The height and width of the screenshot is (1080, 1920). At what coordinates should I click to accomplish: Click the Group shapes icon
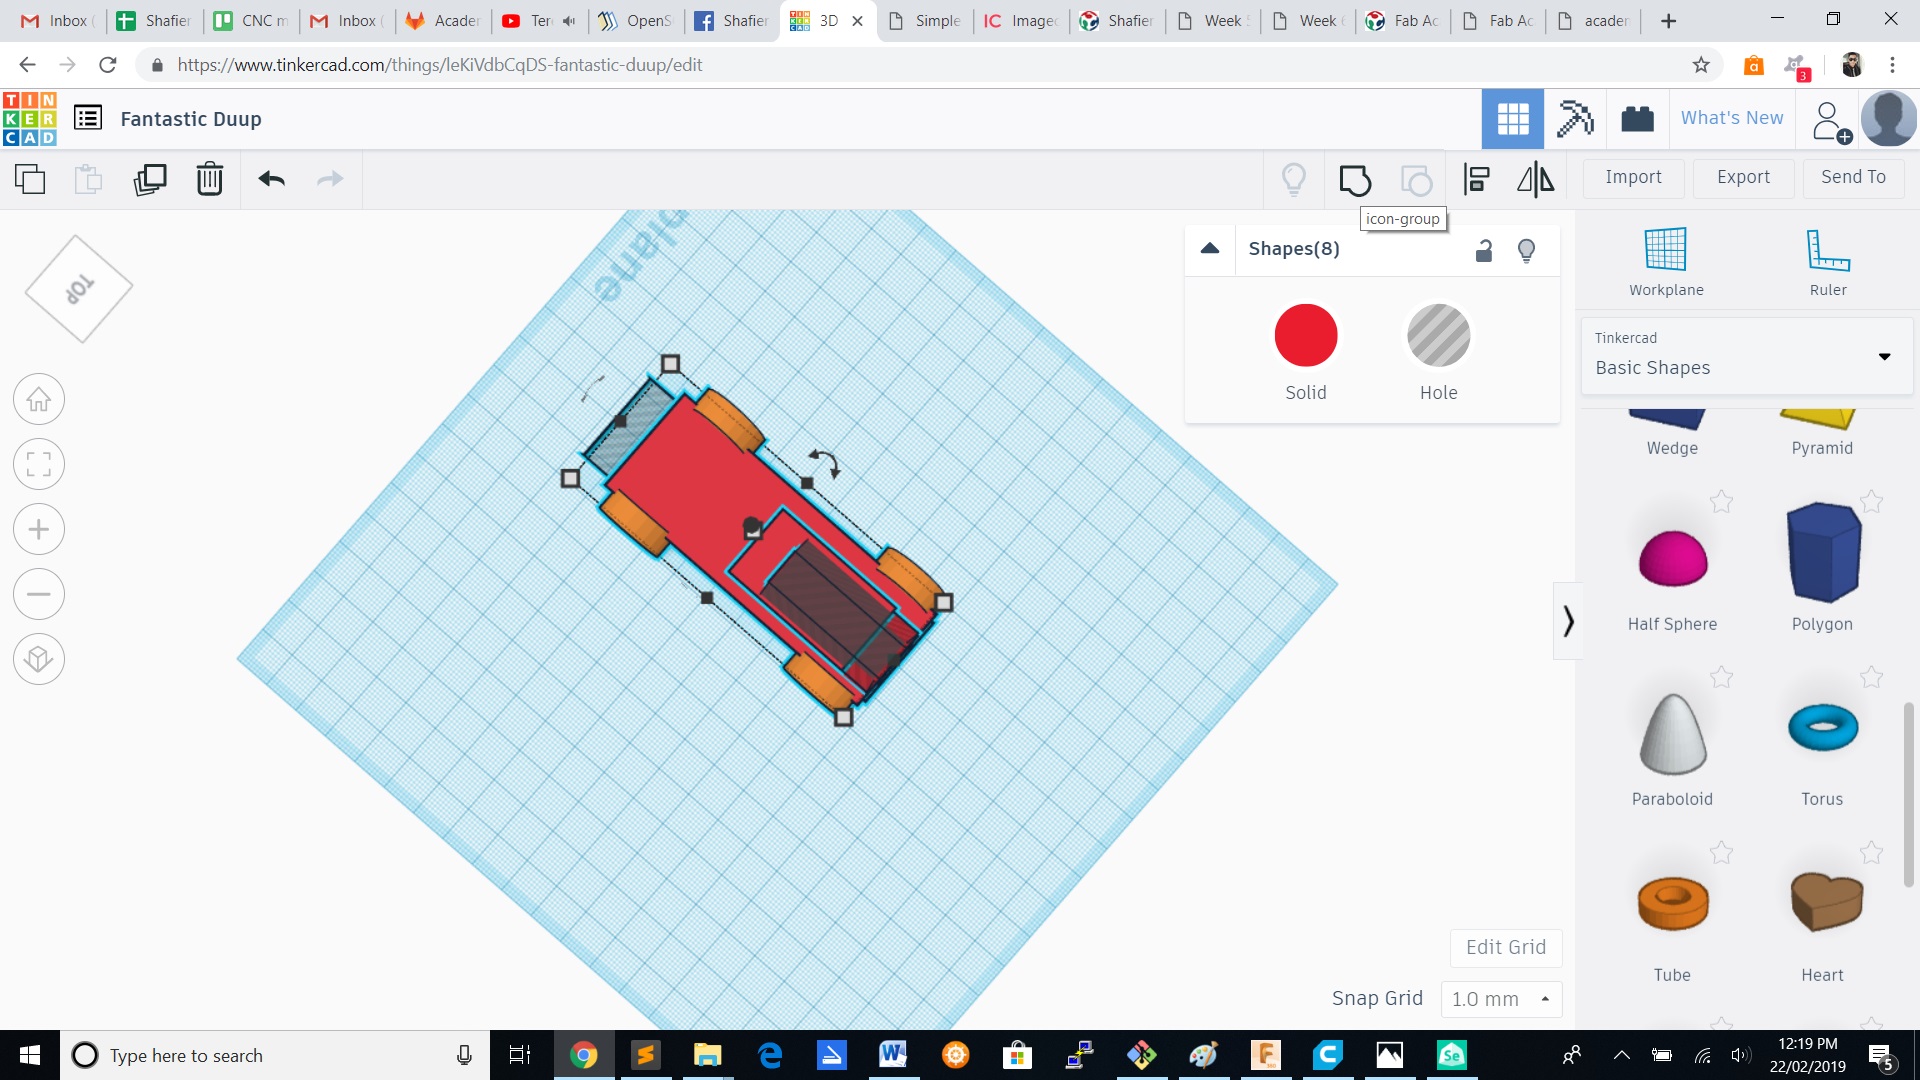1355,180
